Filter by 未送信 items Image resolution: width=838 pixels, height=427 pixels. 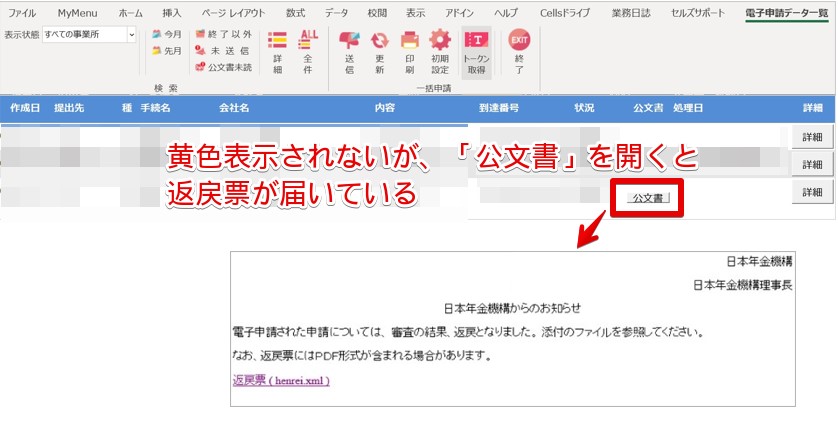click(223, 51)
